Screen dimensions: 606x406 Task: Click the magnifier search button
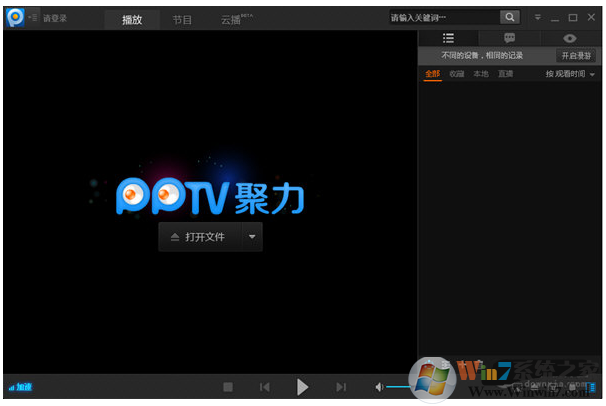[510, 17]
